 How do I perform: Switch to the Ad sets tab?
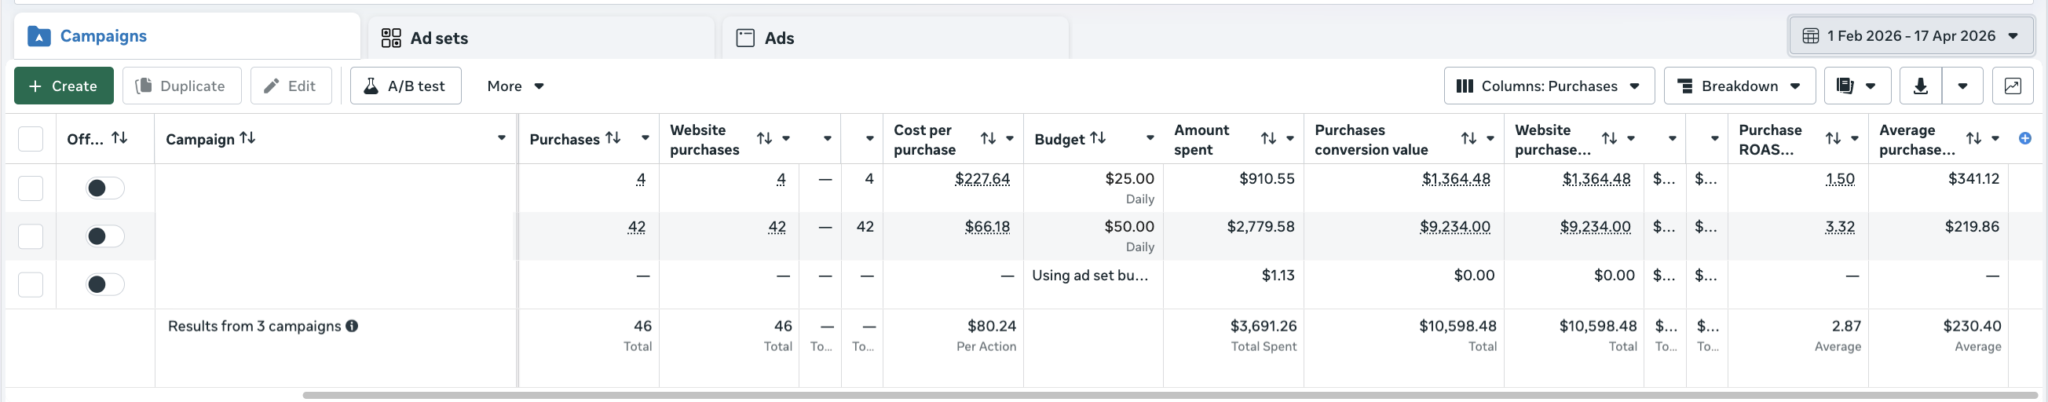pos(540,38)
